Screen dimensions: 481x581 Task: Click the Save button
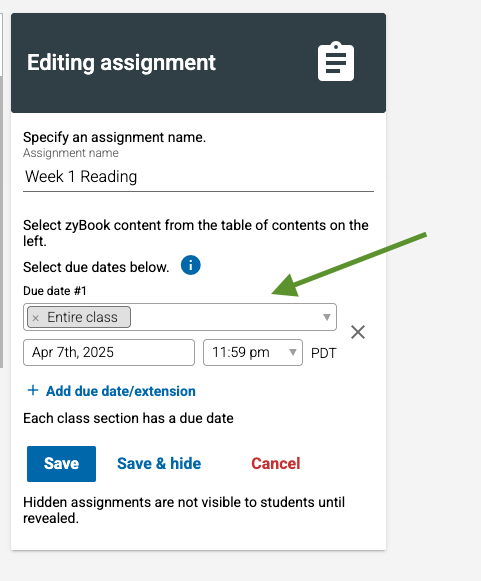coord(62,464)
